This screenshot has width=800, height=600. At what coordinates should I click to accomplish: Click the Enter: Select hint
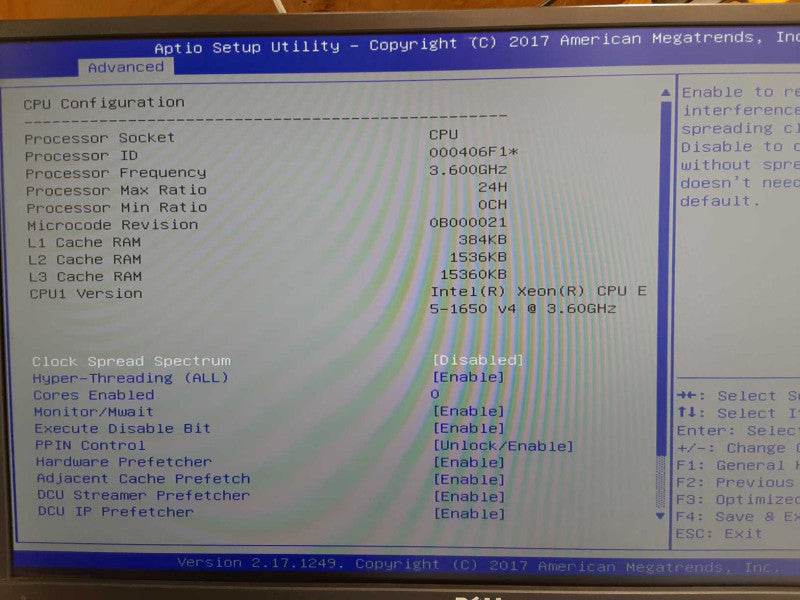point(738,431)
